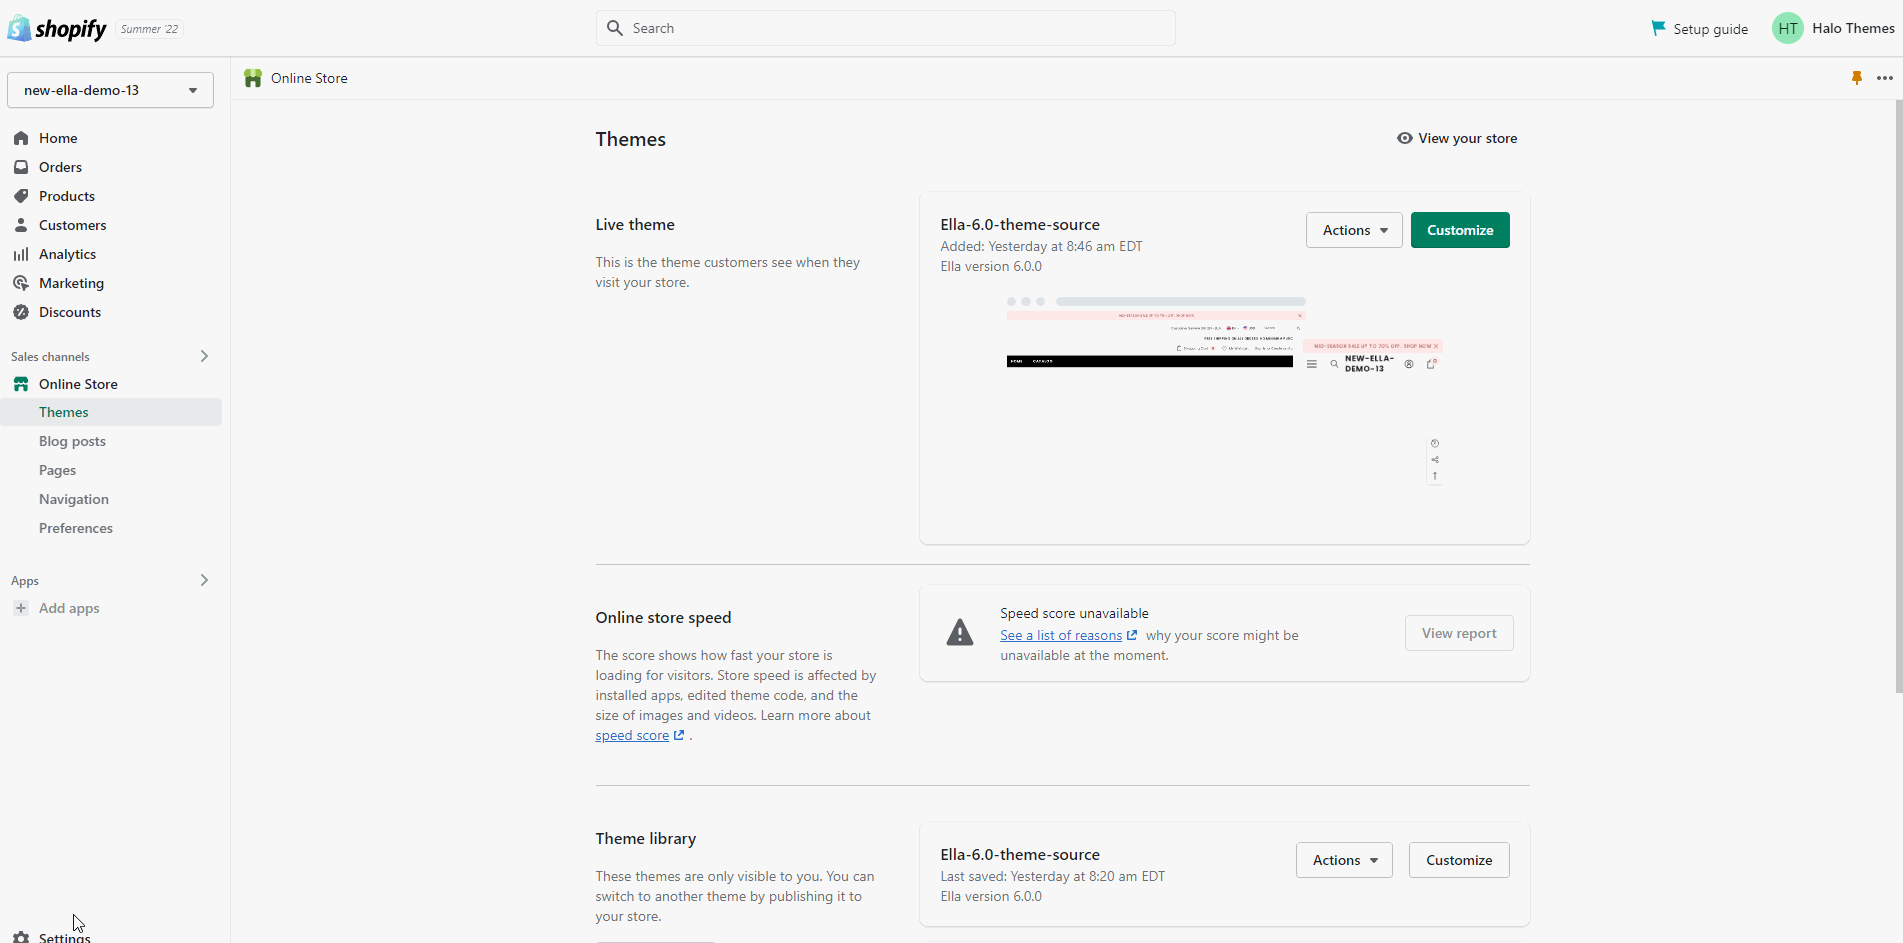Open Actions dropdown for the live theme
The image size is (1903, 943).
(x=1354, y=230)
